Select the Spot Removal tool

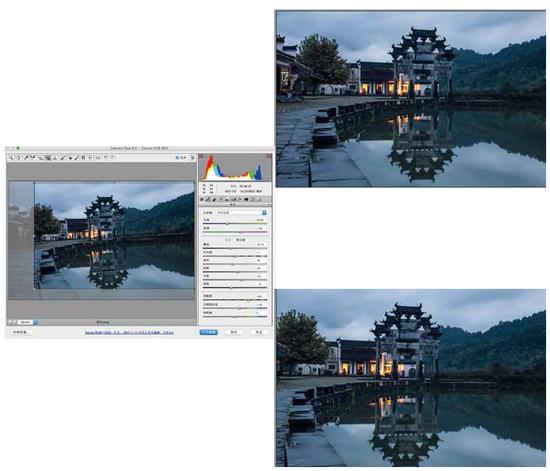[62, 158]
